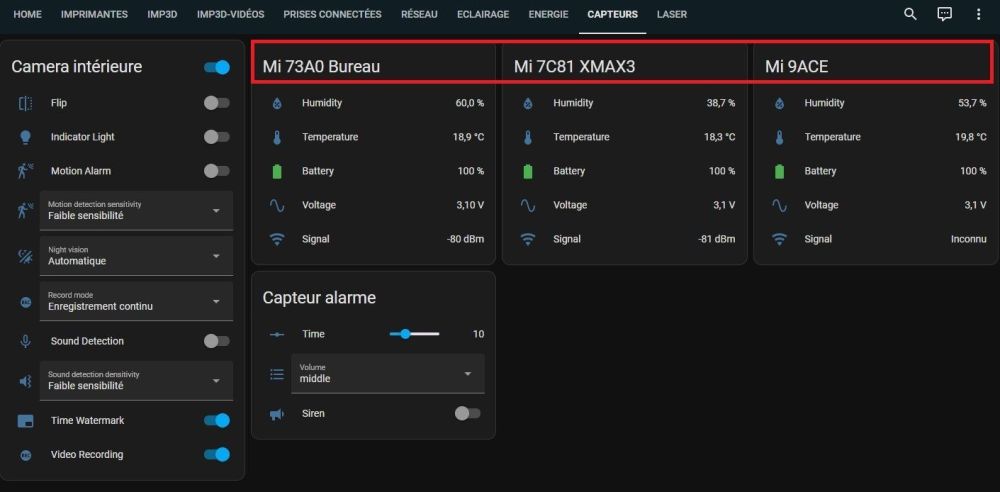Click battery icon in Mi 9ACE card
The height and width of the screenshot is (492, 1000).
click(x=779, y=171)
